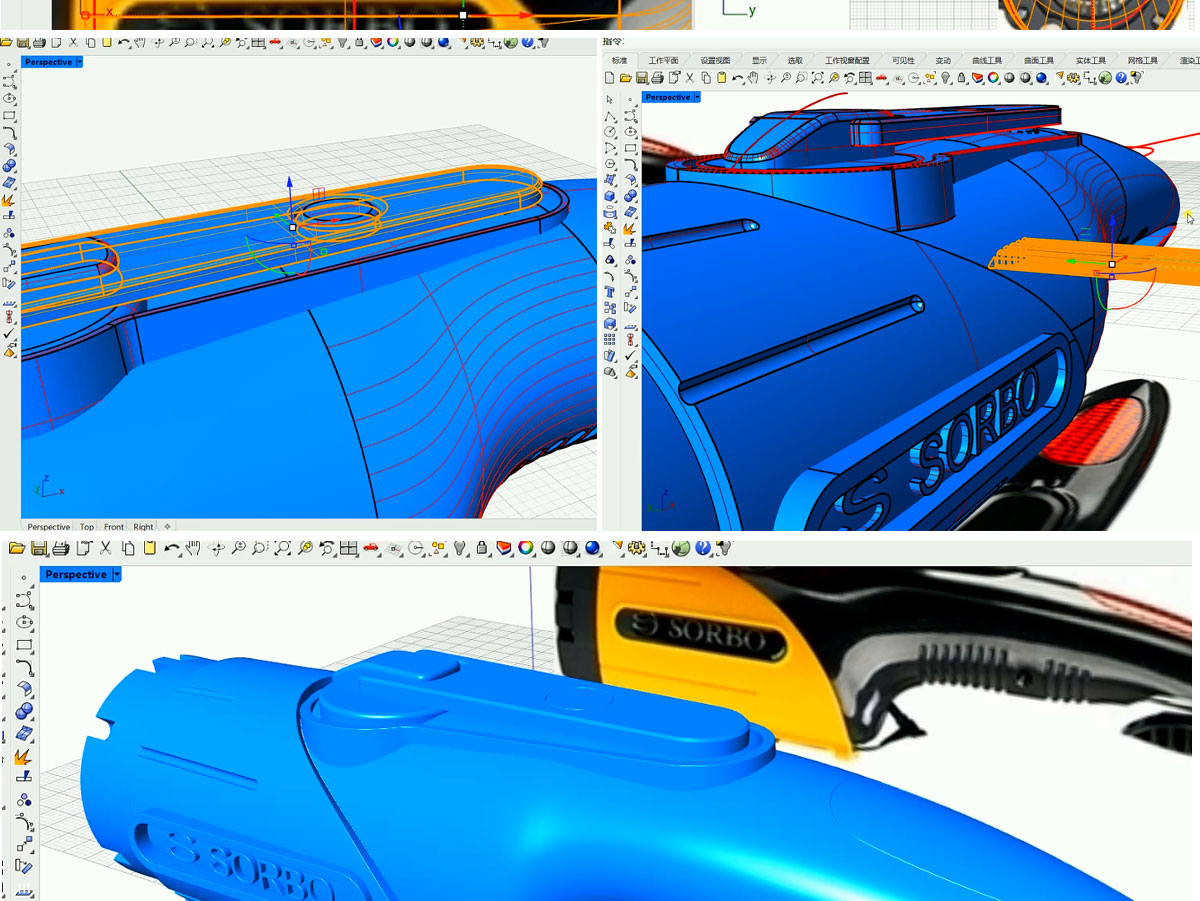Click Print icon in top-right window toolbar
This screenshot has height=901, width=1200.
point(657,77)
